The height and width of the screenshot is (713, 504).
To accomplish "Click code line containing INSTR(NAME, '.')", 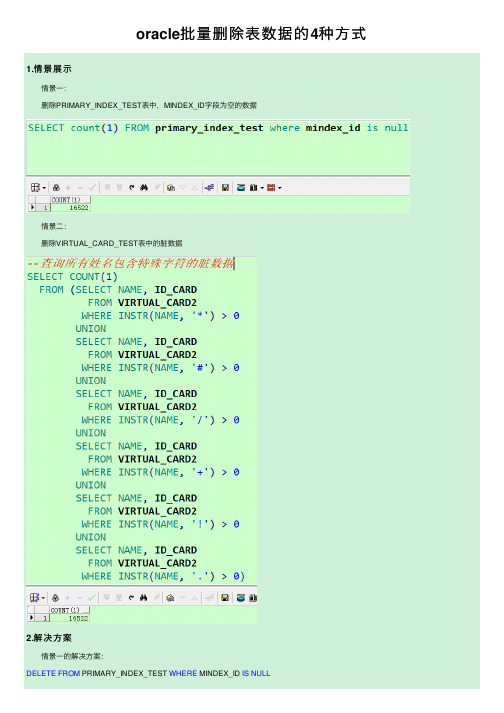I will [x=163, y=577].
